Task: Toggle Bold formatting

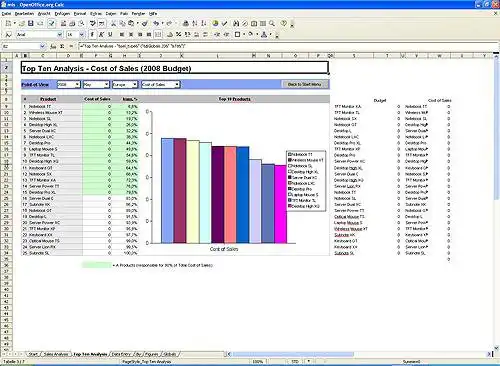Action: tap(92, 34)
